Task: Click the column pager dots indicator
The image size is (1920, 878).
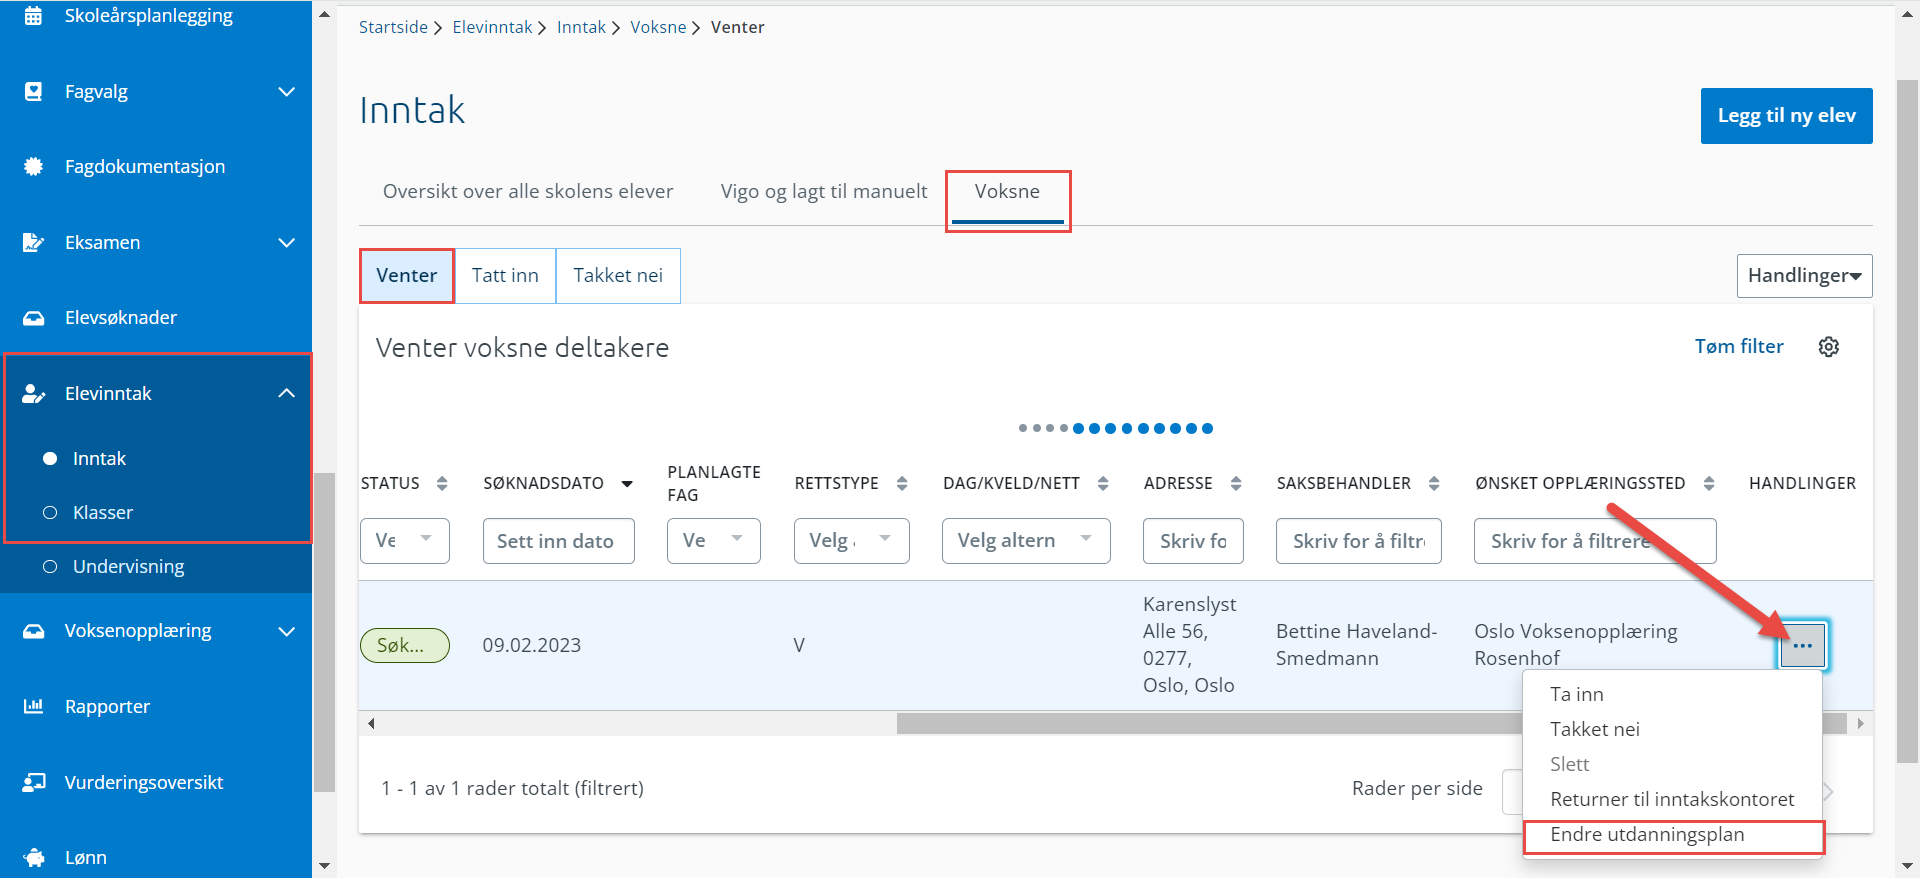Action: click(x=1116, y=428)
